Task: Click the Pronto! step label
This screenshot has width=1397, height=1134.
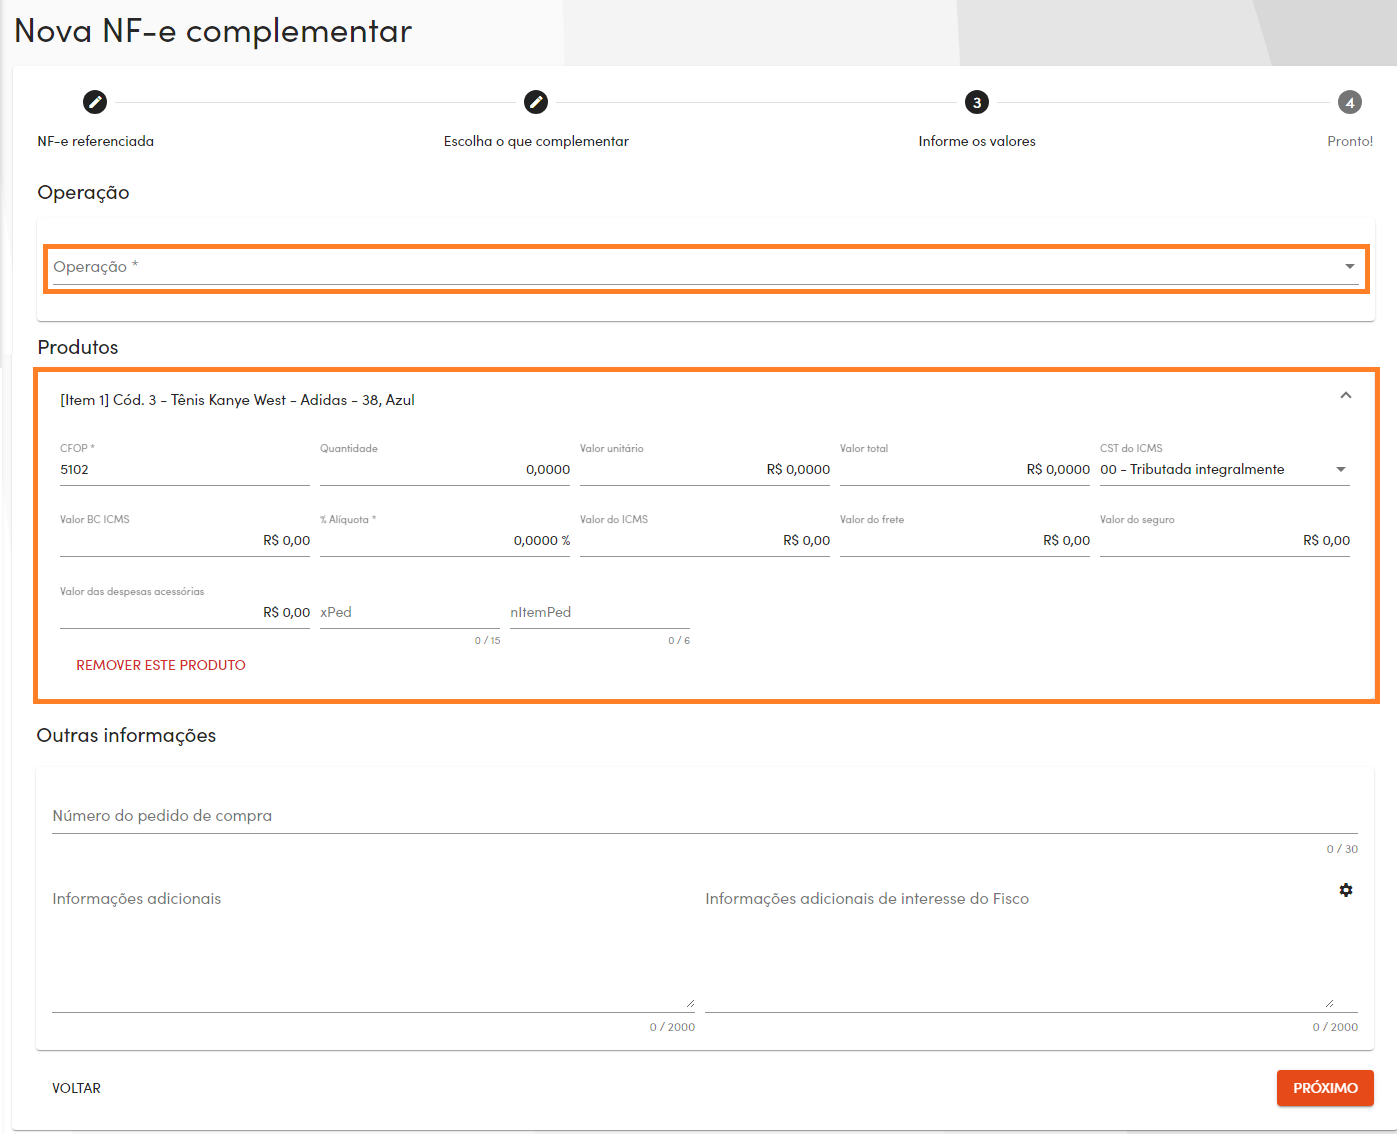Action: pyautogui.click(x=1350, y=141)
